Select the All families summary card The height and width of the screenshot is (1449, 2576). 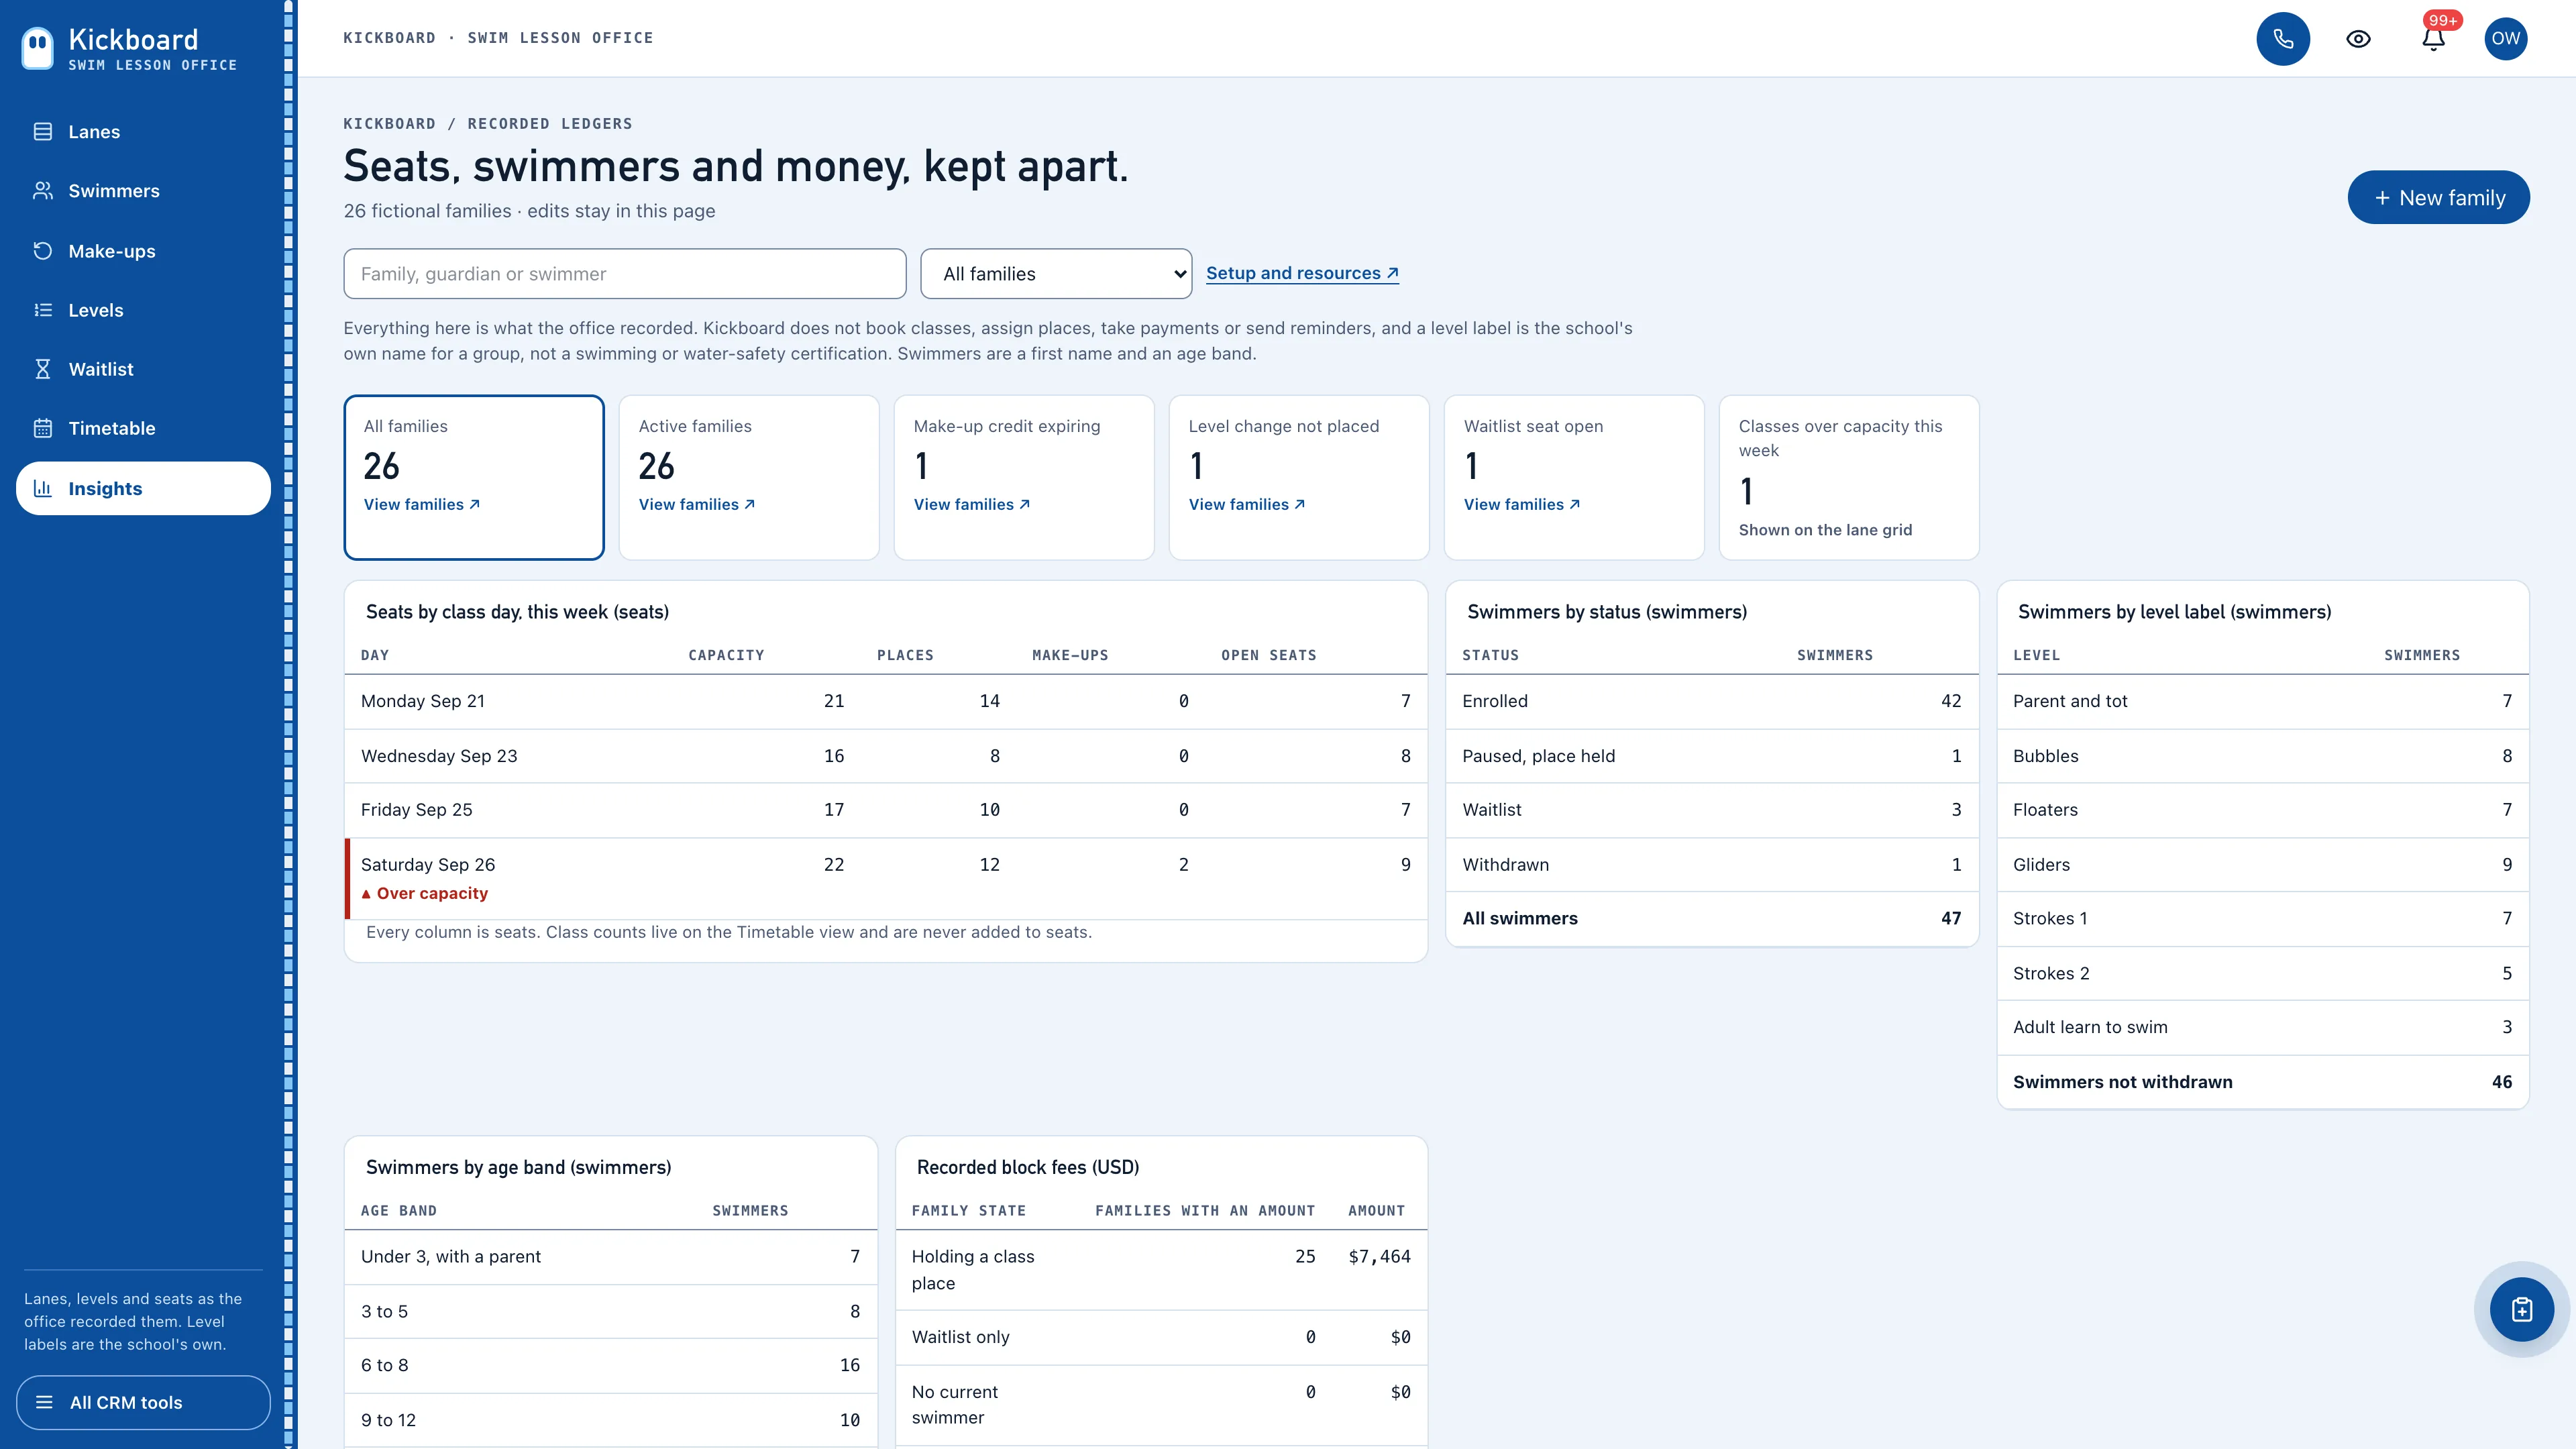pyautogui.click(x=474, y=478)
